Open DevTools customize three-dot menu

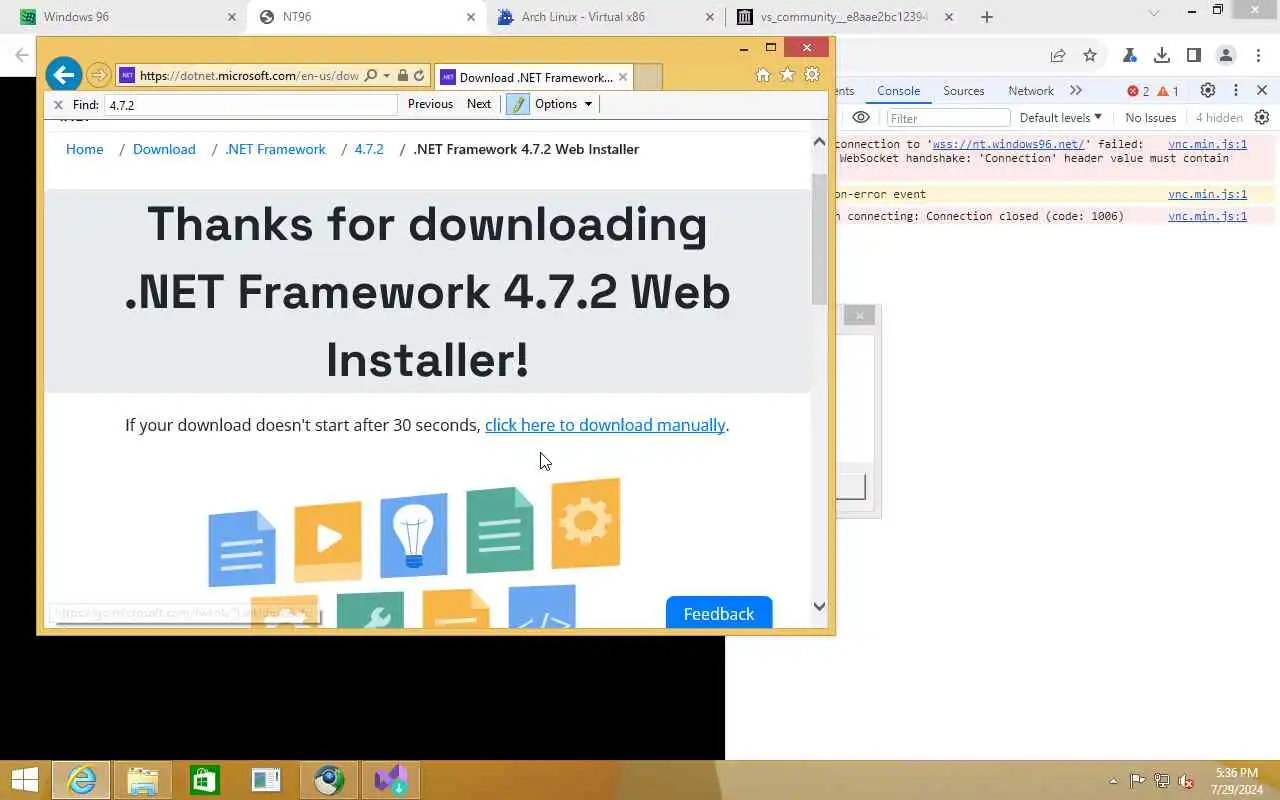[1236, 90]
